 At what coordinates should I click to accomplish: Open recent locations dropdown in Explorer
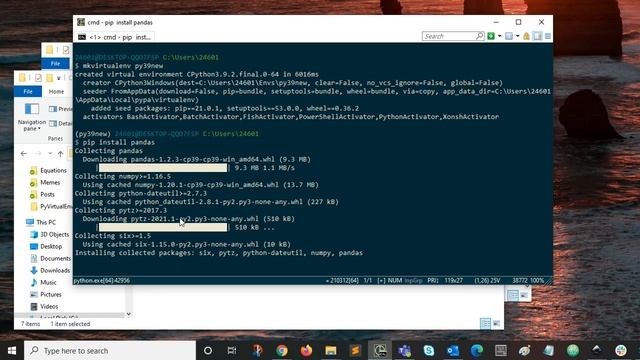pos(50,153)
